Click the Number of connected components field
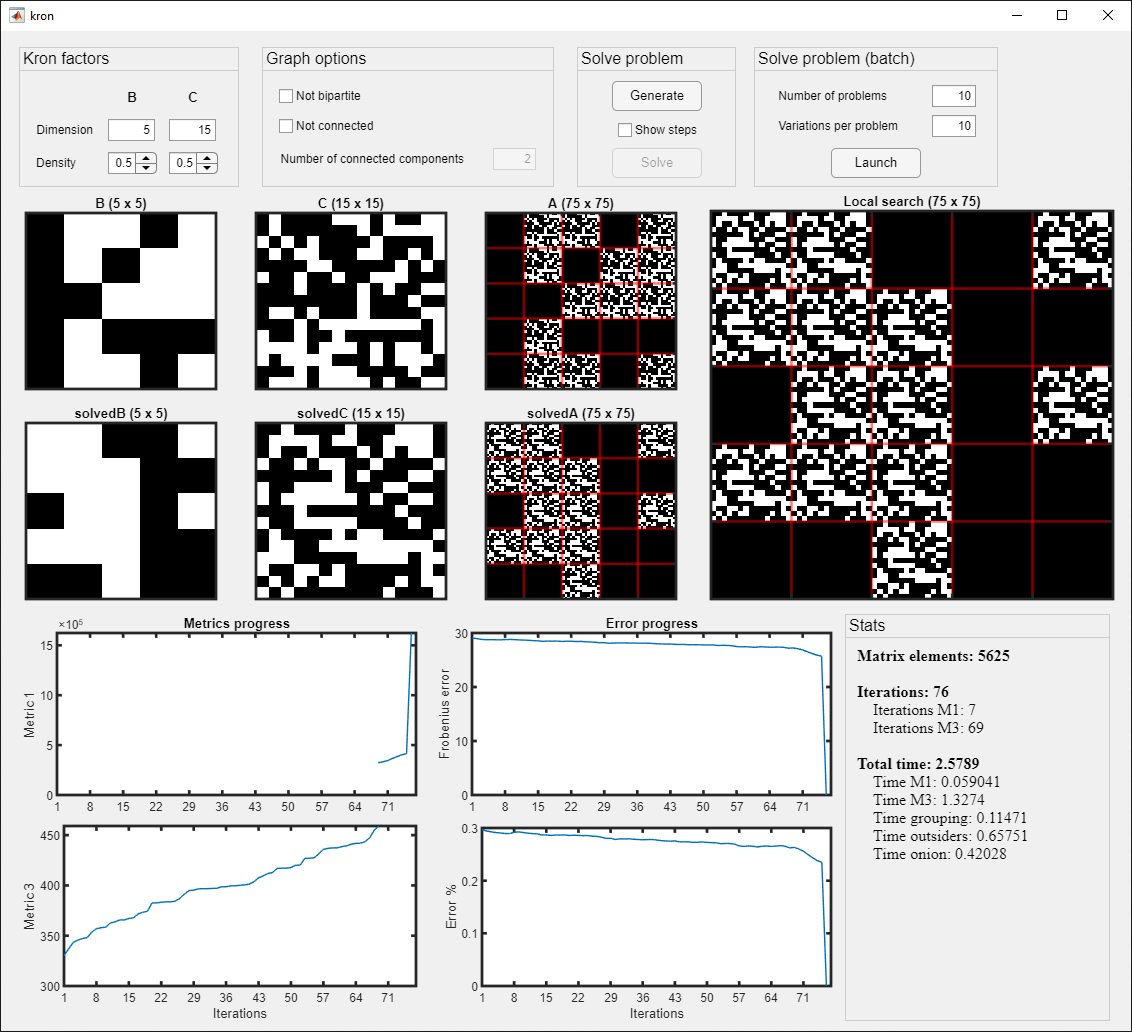The image size is (1132, 1032). click(x=514, y=159)
